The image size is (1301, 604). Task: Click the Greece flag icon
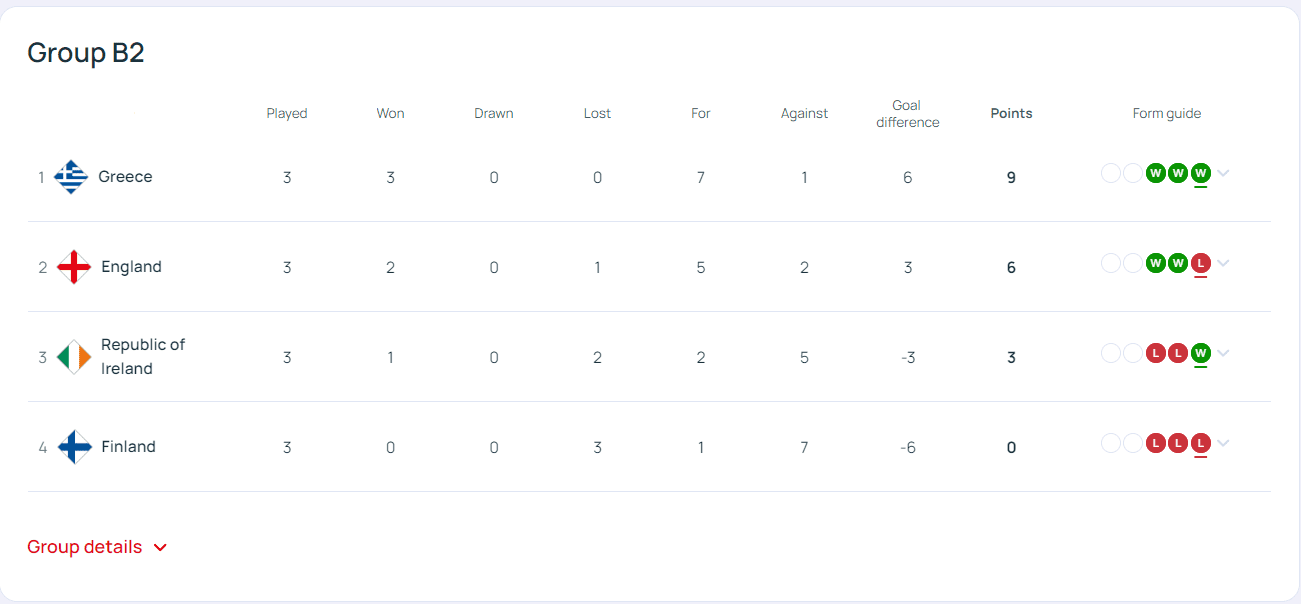pos(71,177)
